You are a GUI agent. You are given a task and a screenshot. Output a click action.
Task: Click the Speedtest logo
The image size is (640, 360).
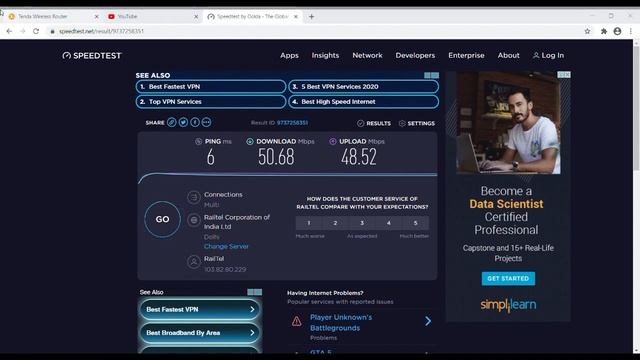pos(92,56)
